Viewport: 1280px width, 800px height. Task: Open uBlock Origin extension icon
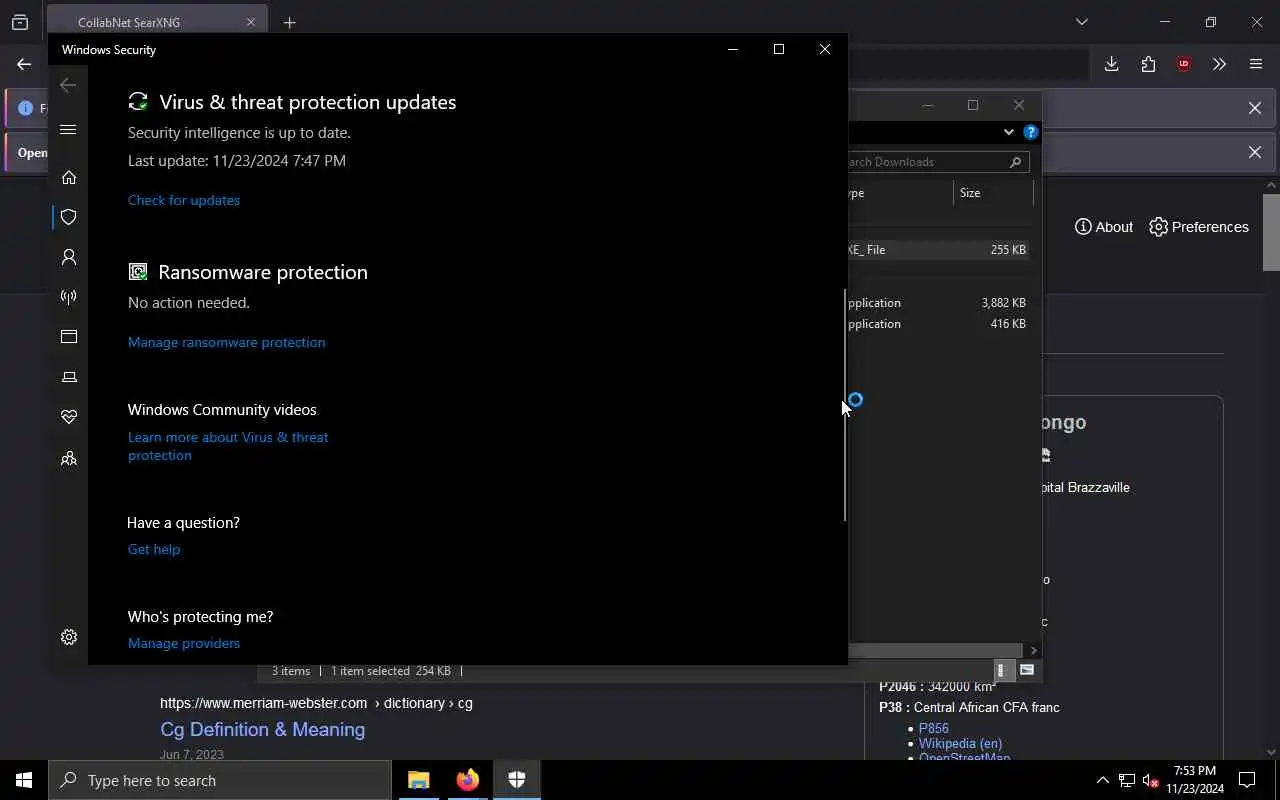[1184, 64]
